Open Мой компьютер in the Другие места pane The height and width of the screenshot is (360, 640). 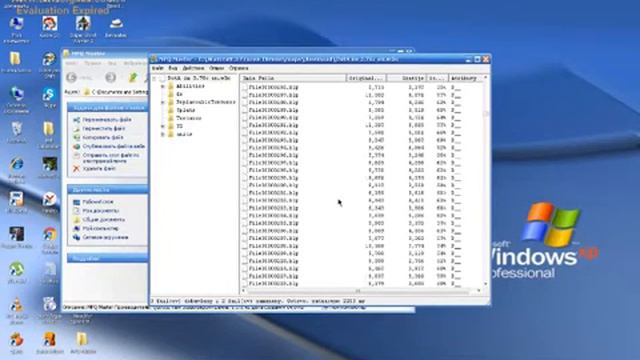coord(100,229)
